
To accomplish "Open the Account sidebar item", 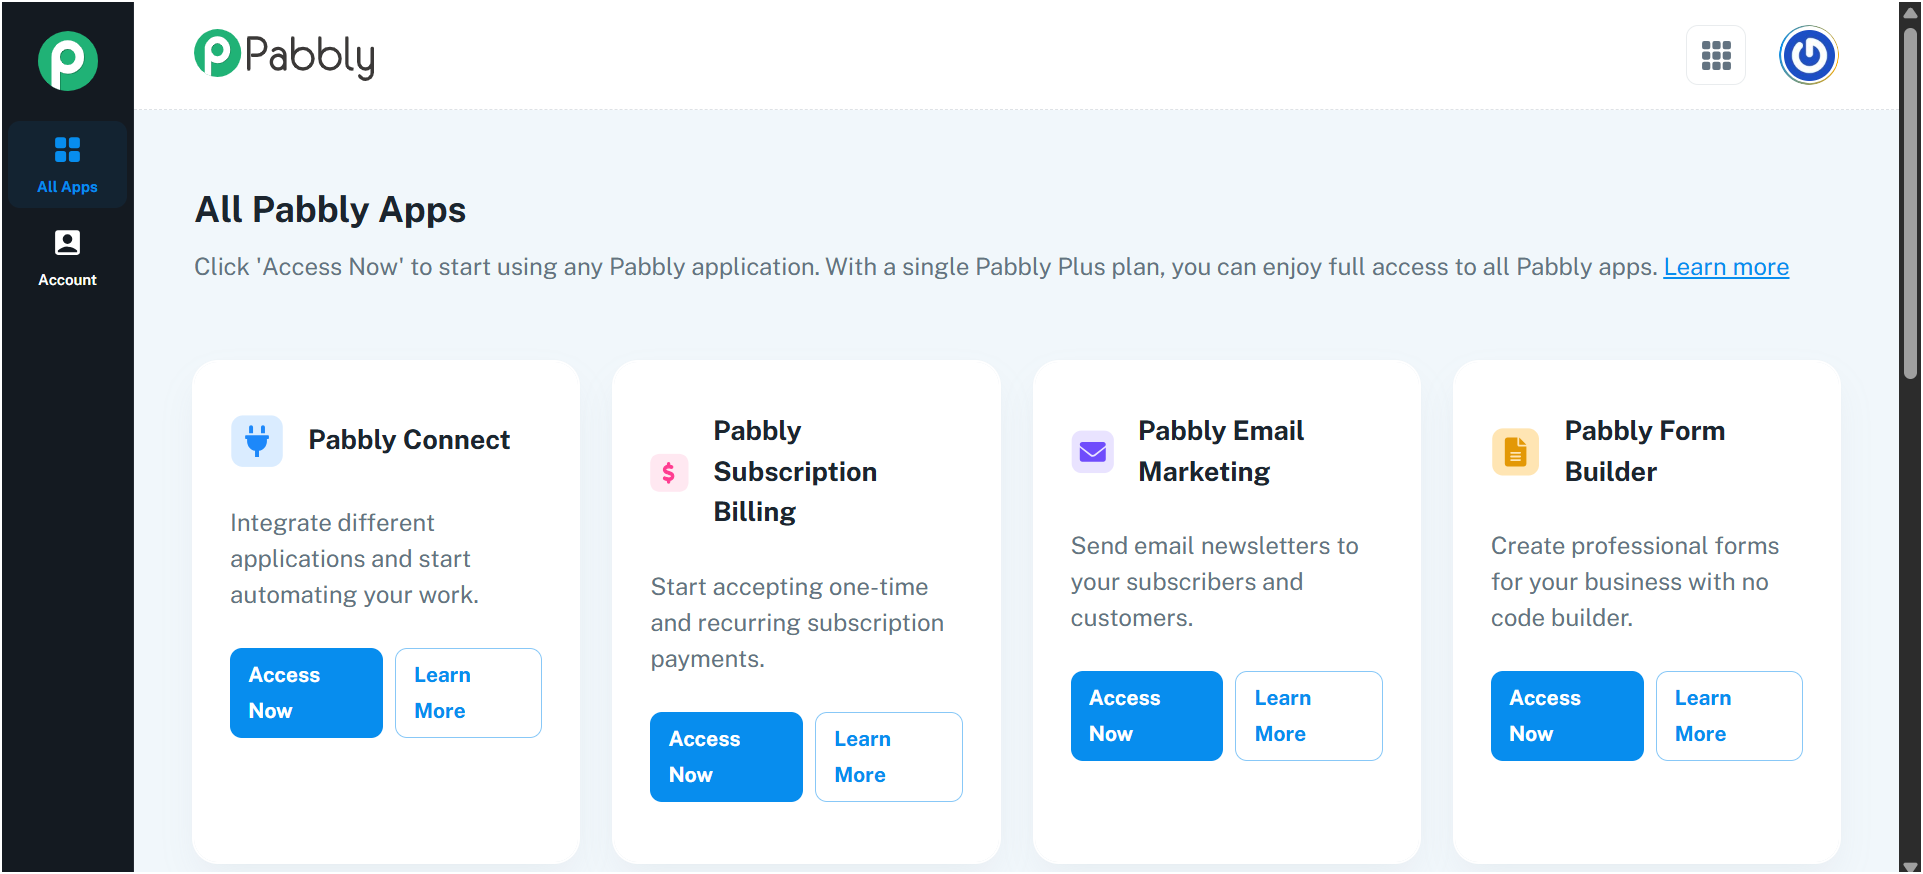I will (67, 258).
